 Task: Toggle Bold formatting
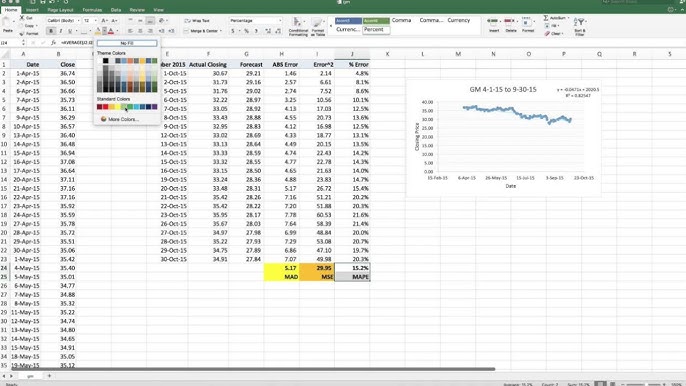point(51,31)
